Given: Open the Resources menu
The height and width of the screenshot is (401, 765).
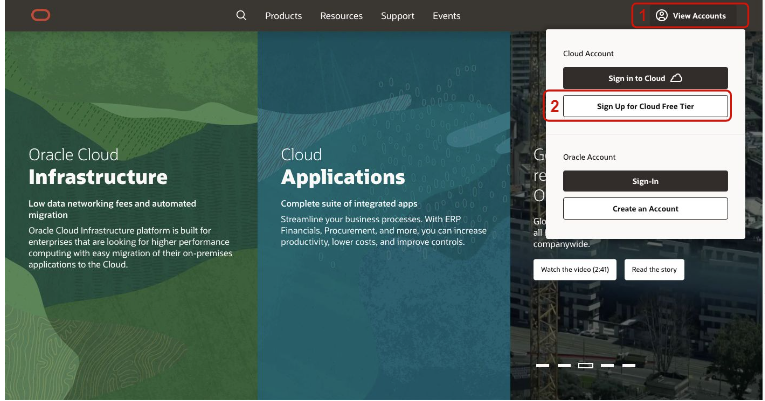Looking at the screenshot, I should 342,16.
